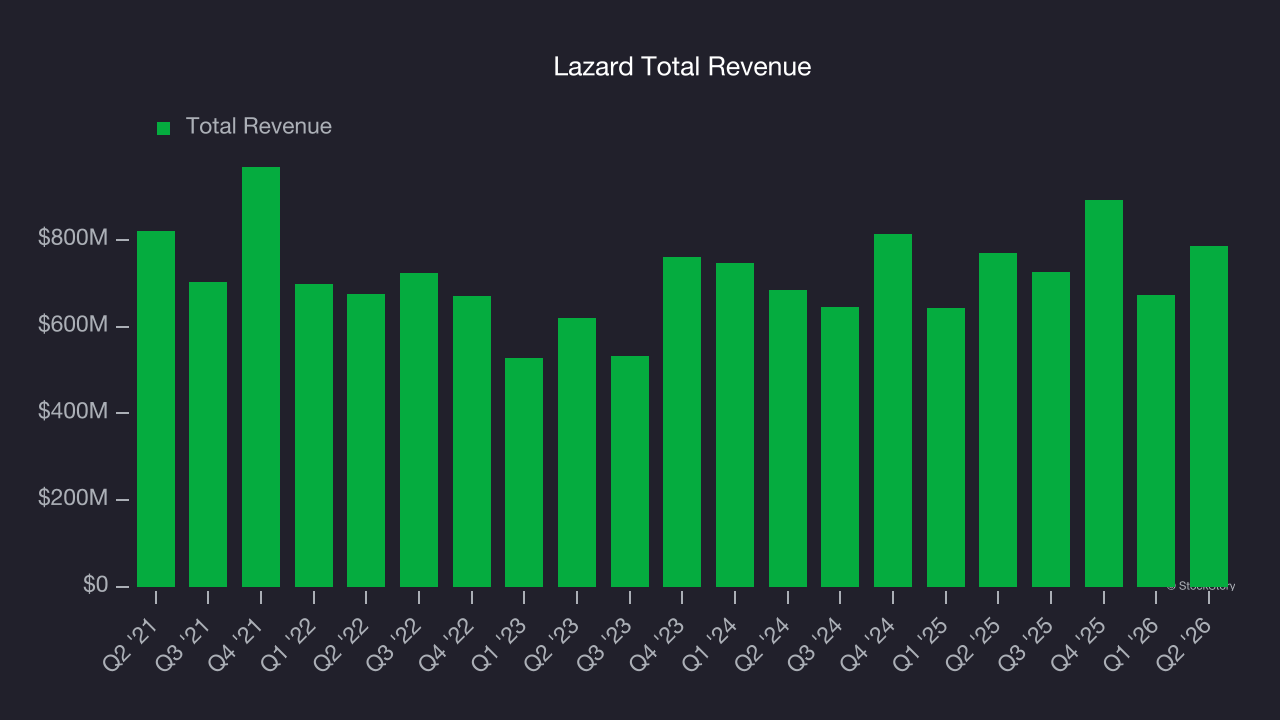Image resolution: width=1280 pixels, height=720 pixels.
Task: Pick the Q3 '24 revenue bar
Action: point(840,447)
